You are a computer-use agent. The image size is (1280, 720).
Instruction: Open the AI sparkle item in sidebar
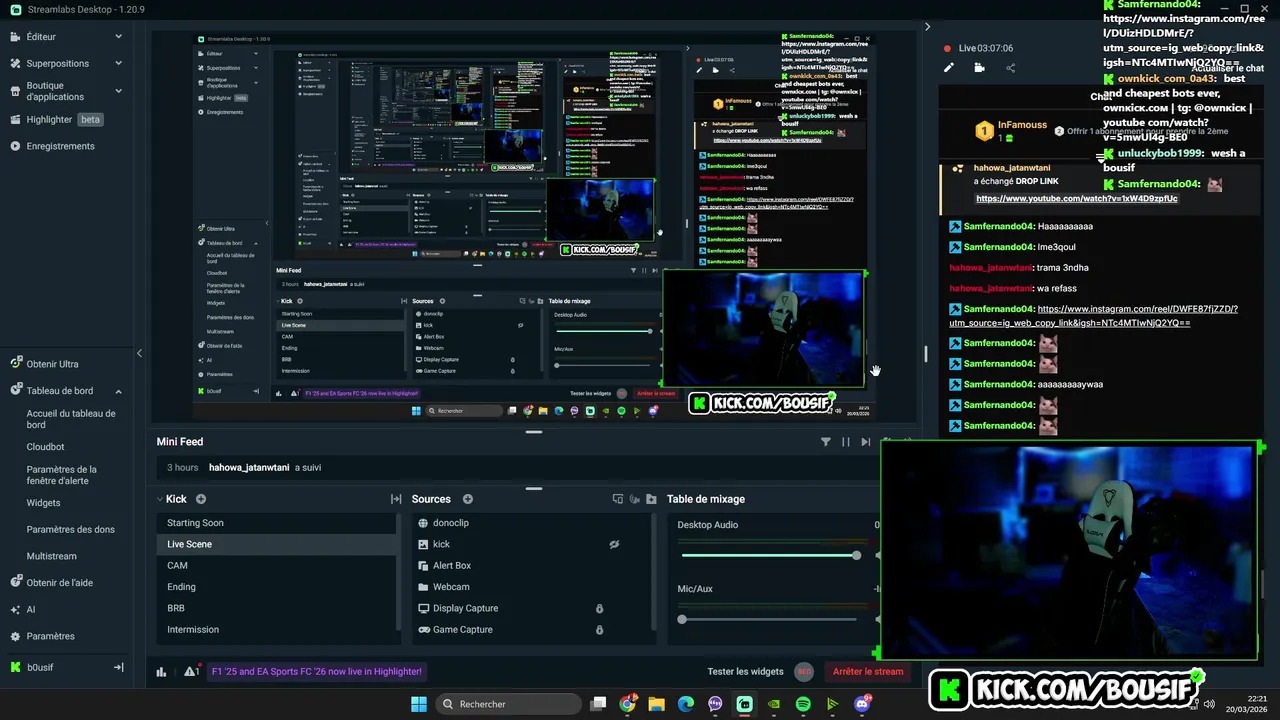click(24, 609)
